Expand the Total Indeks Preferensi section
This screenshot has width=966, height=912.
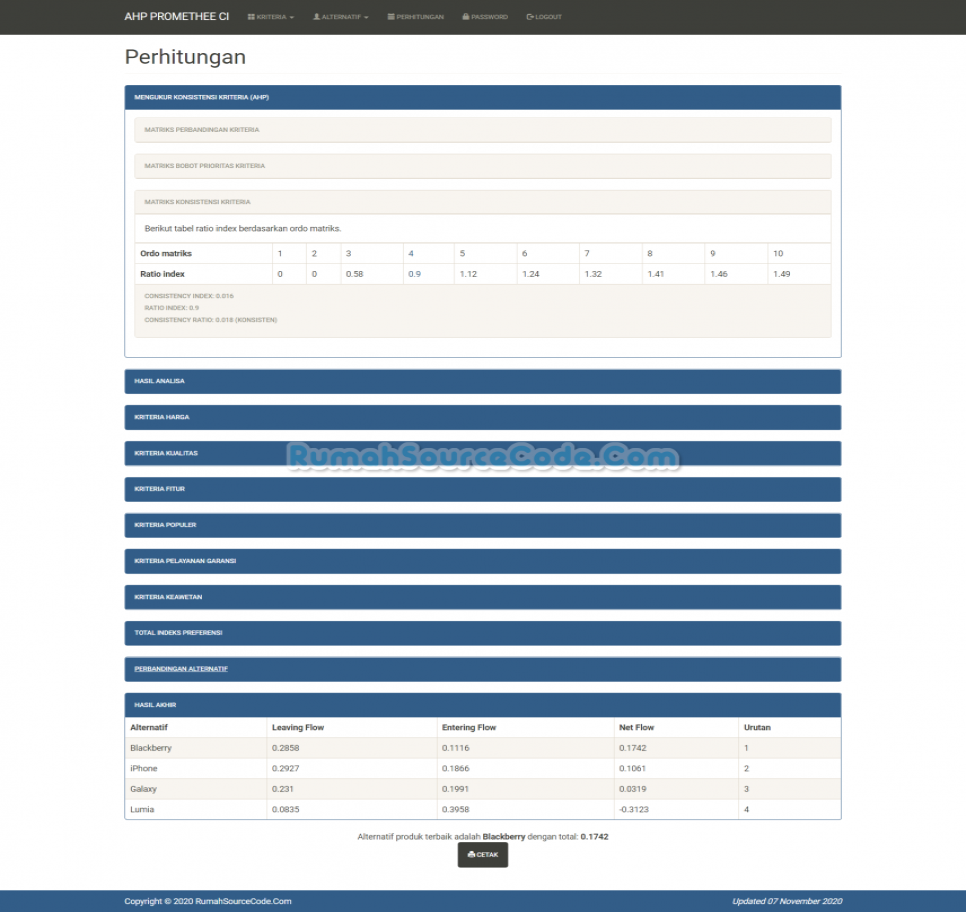click(178, 633)
